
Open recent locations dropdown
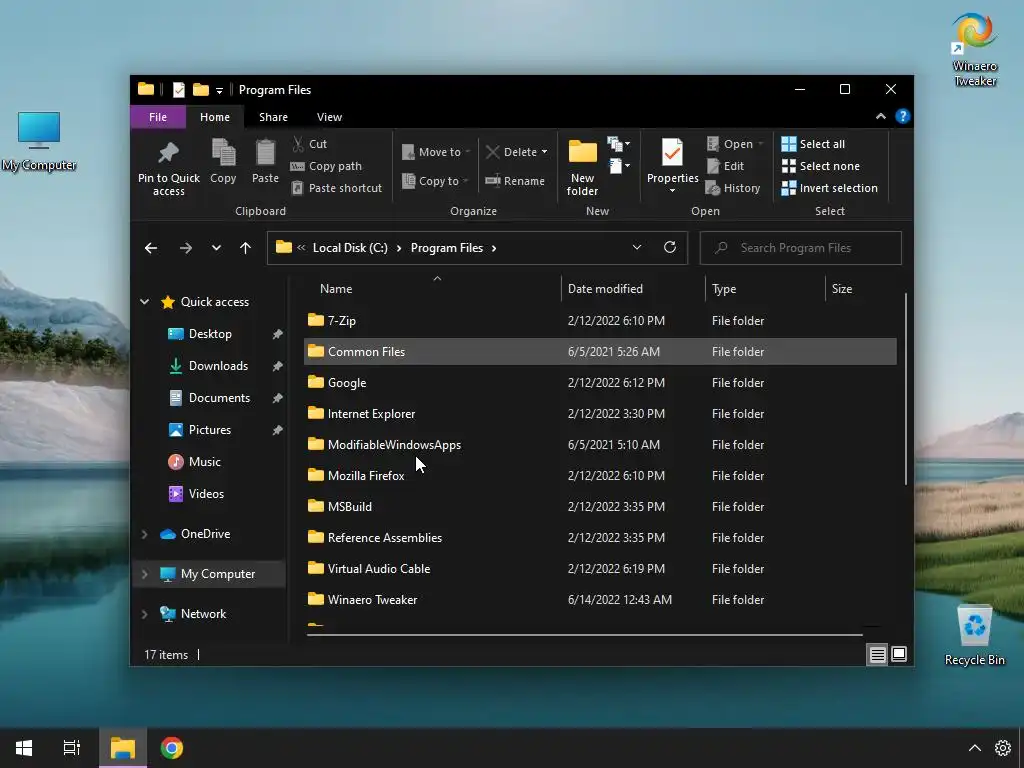tap(216, 248)
